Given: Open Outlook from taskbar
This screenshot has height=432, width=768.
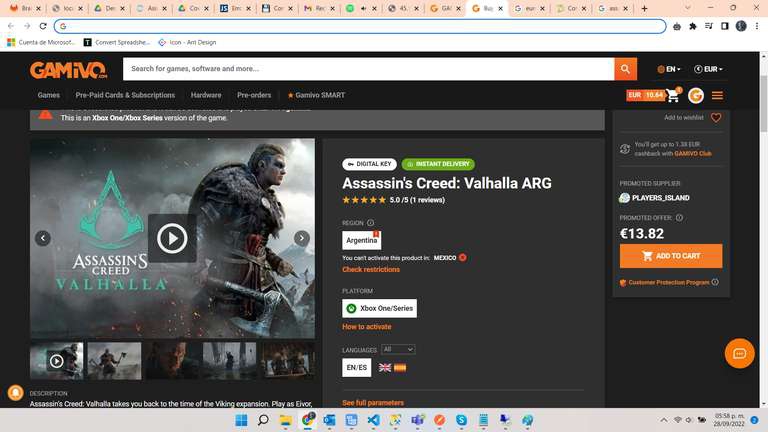Looking at the screenshot, I should [x=329, y=420].
